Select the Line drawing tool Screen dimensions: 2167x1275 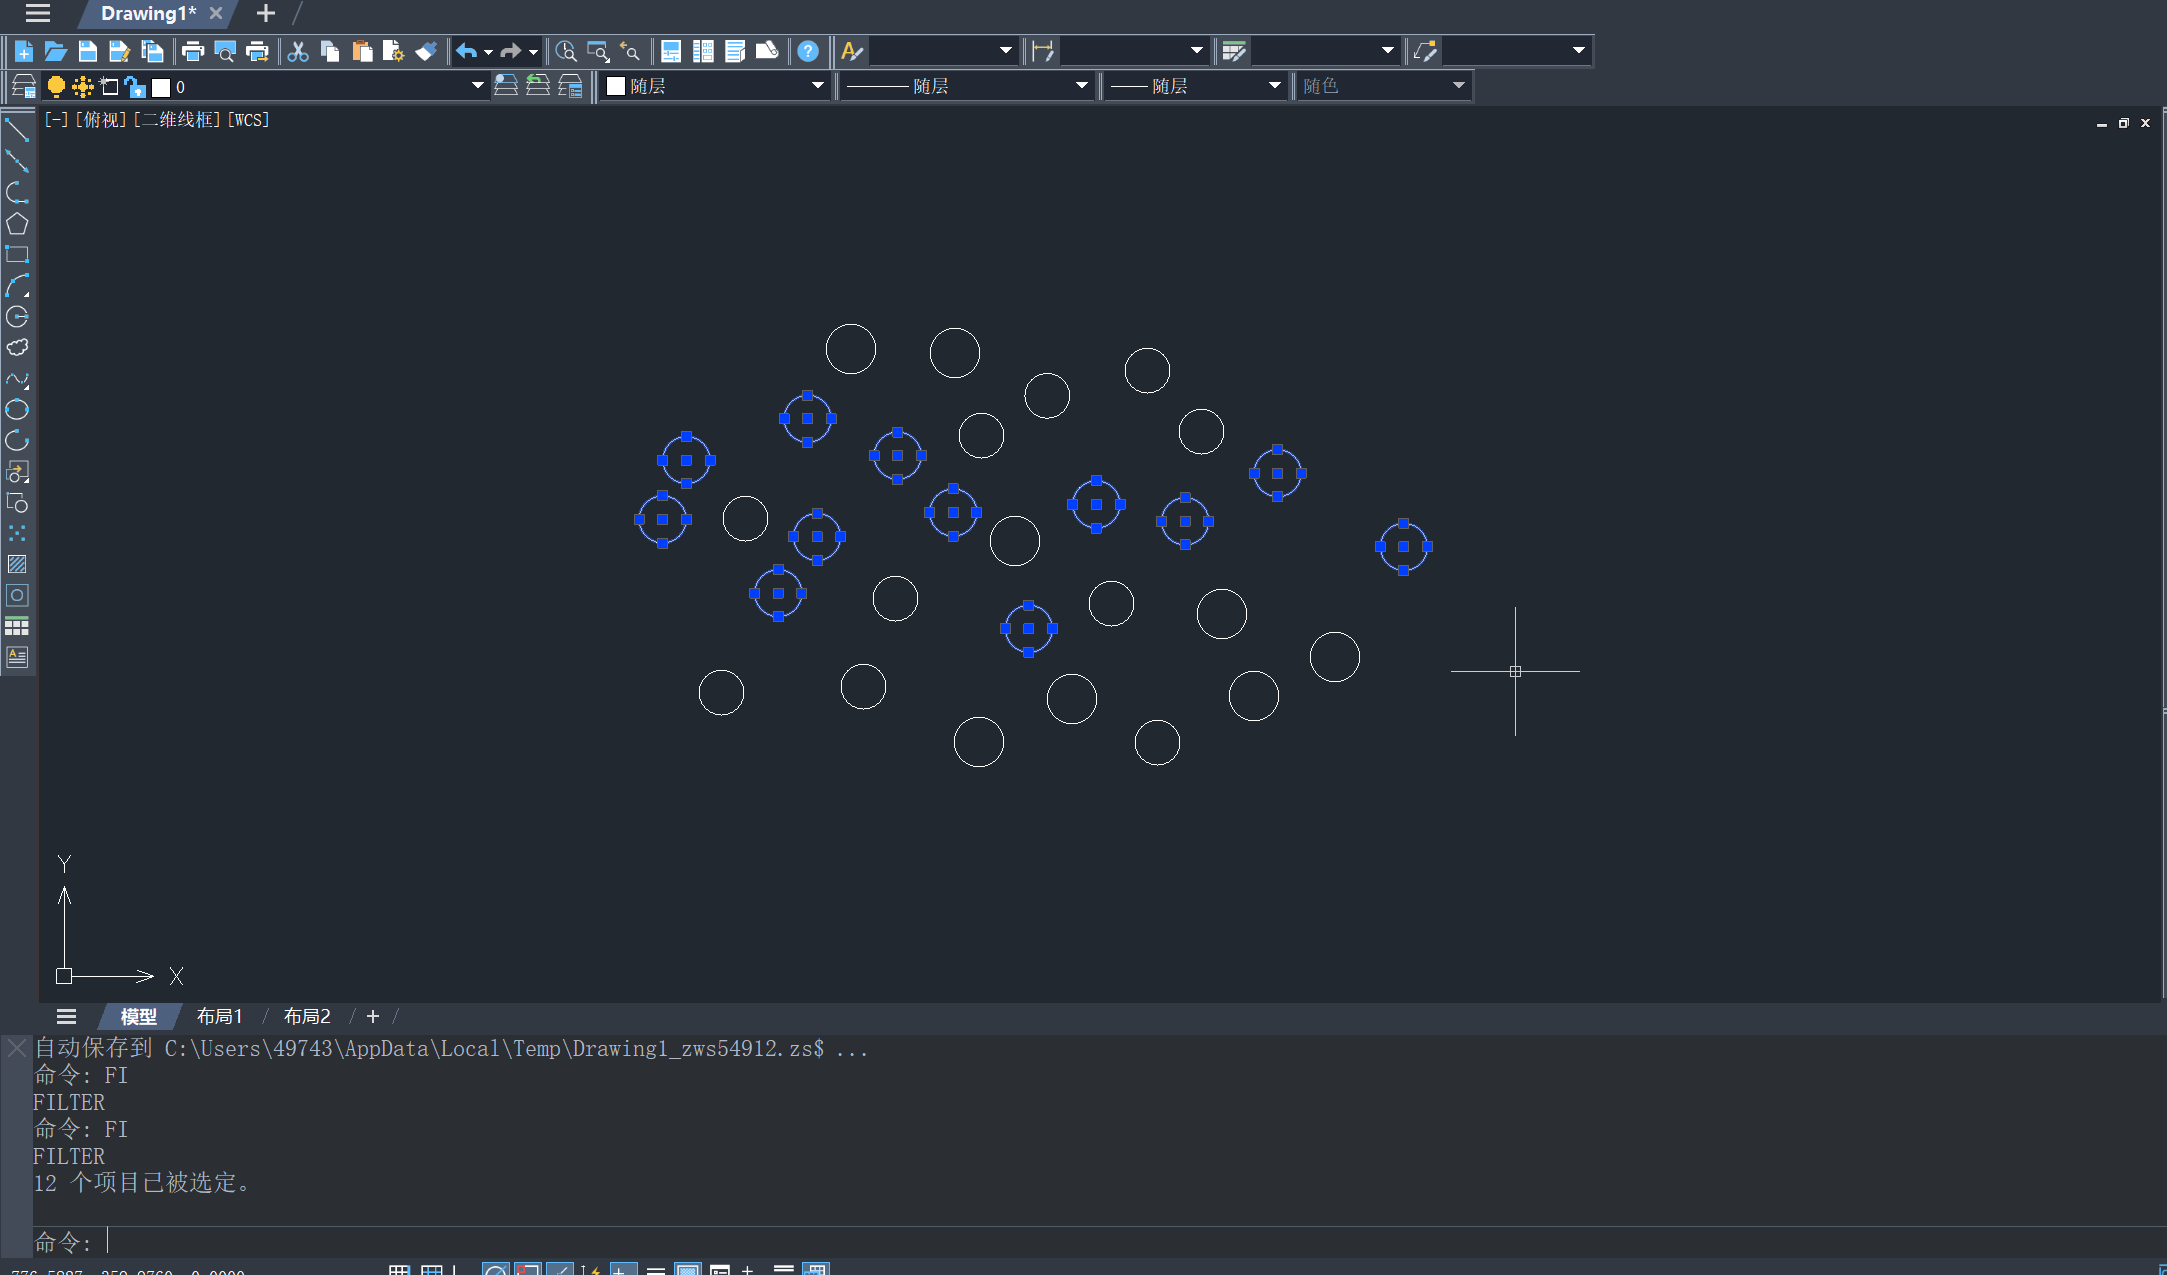(17, 129)
